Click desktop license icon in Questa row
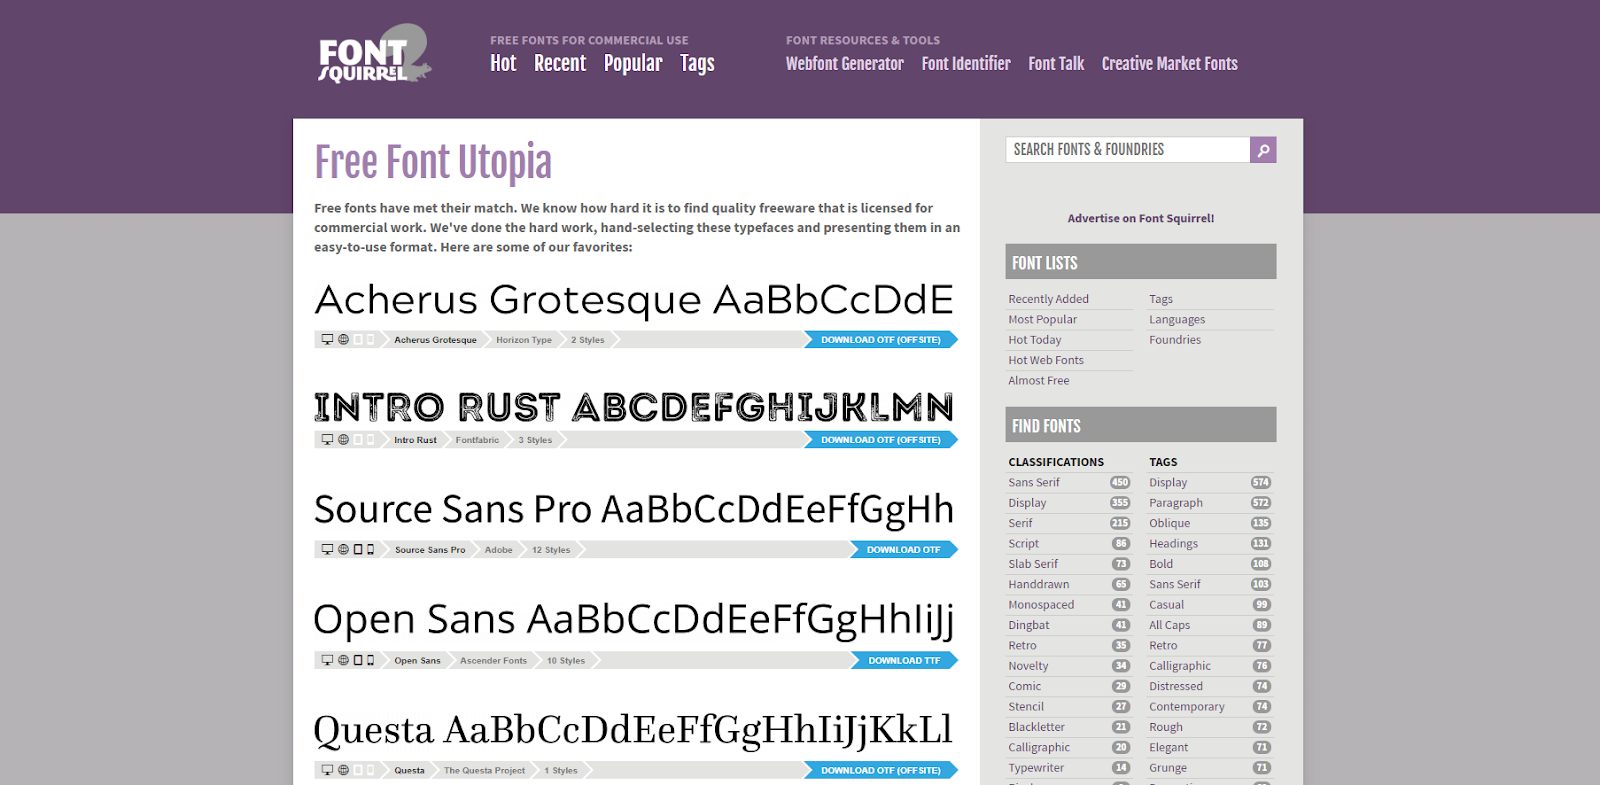The image size is (1600, 785). tap(327, 770)
